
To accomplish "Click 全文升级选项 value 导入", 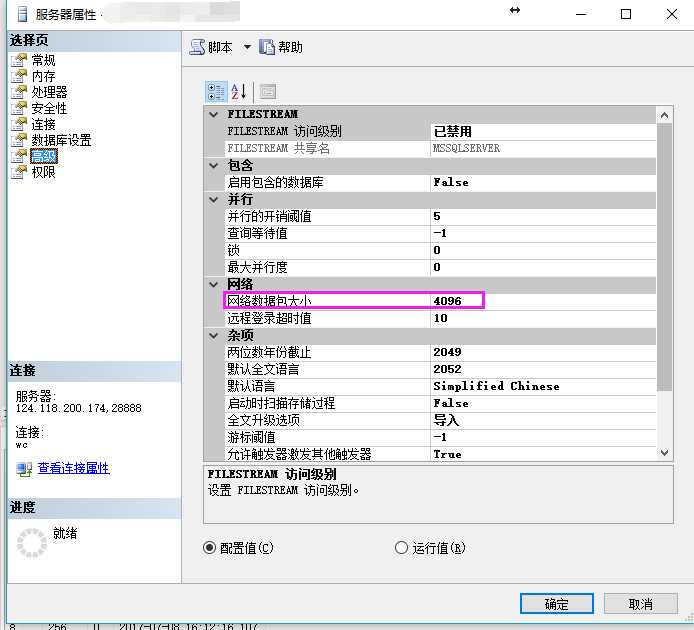I will pyautogui.click(x=446, y=420).
